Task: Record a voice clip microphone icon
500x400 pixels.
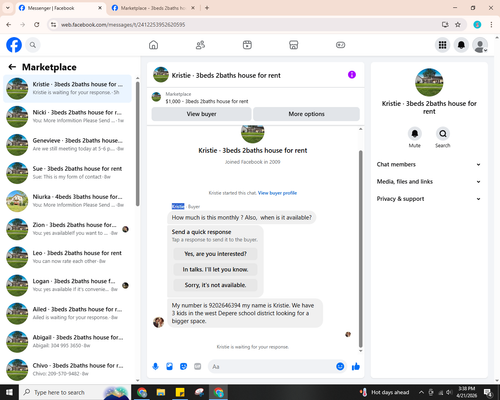Action: (x=155, y=367)
